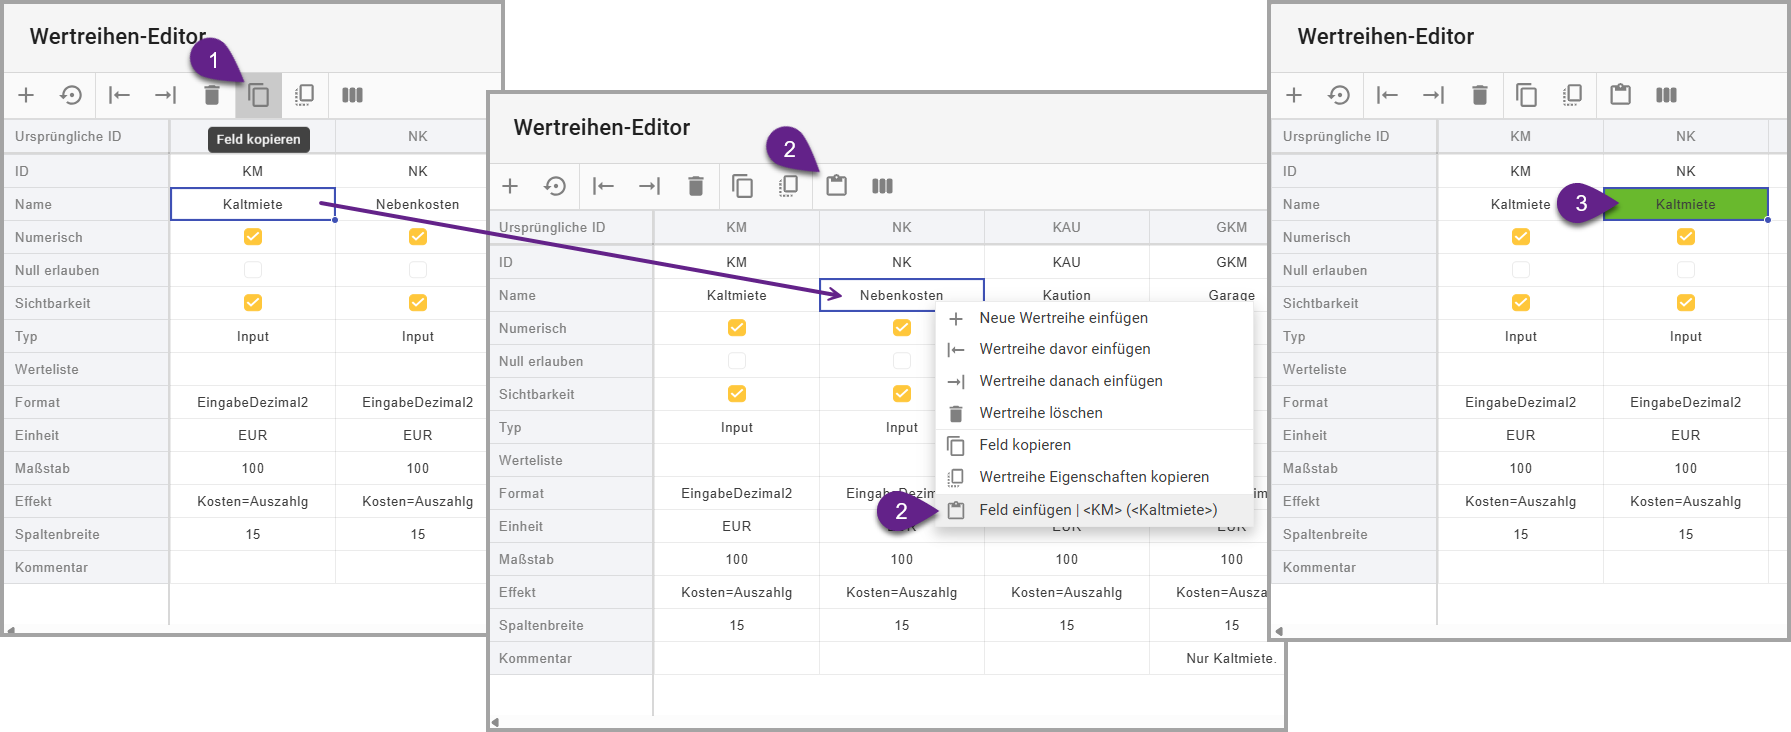Click the reset history icon in left editor
Viewport: 1791px width, 732px height.
tap(71, 95)
